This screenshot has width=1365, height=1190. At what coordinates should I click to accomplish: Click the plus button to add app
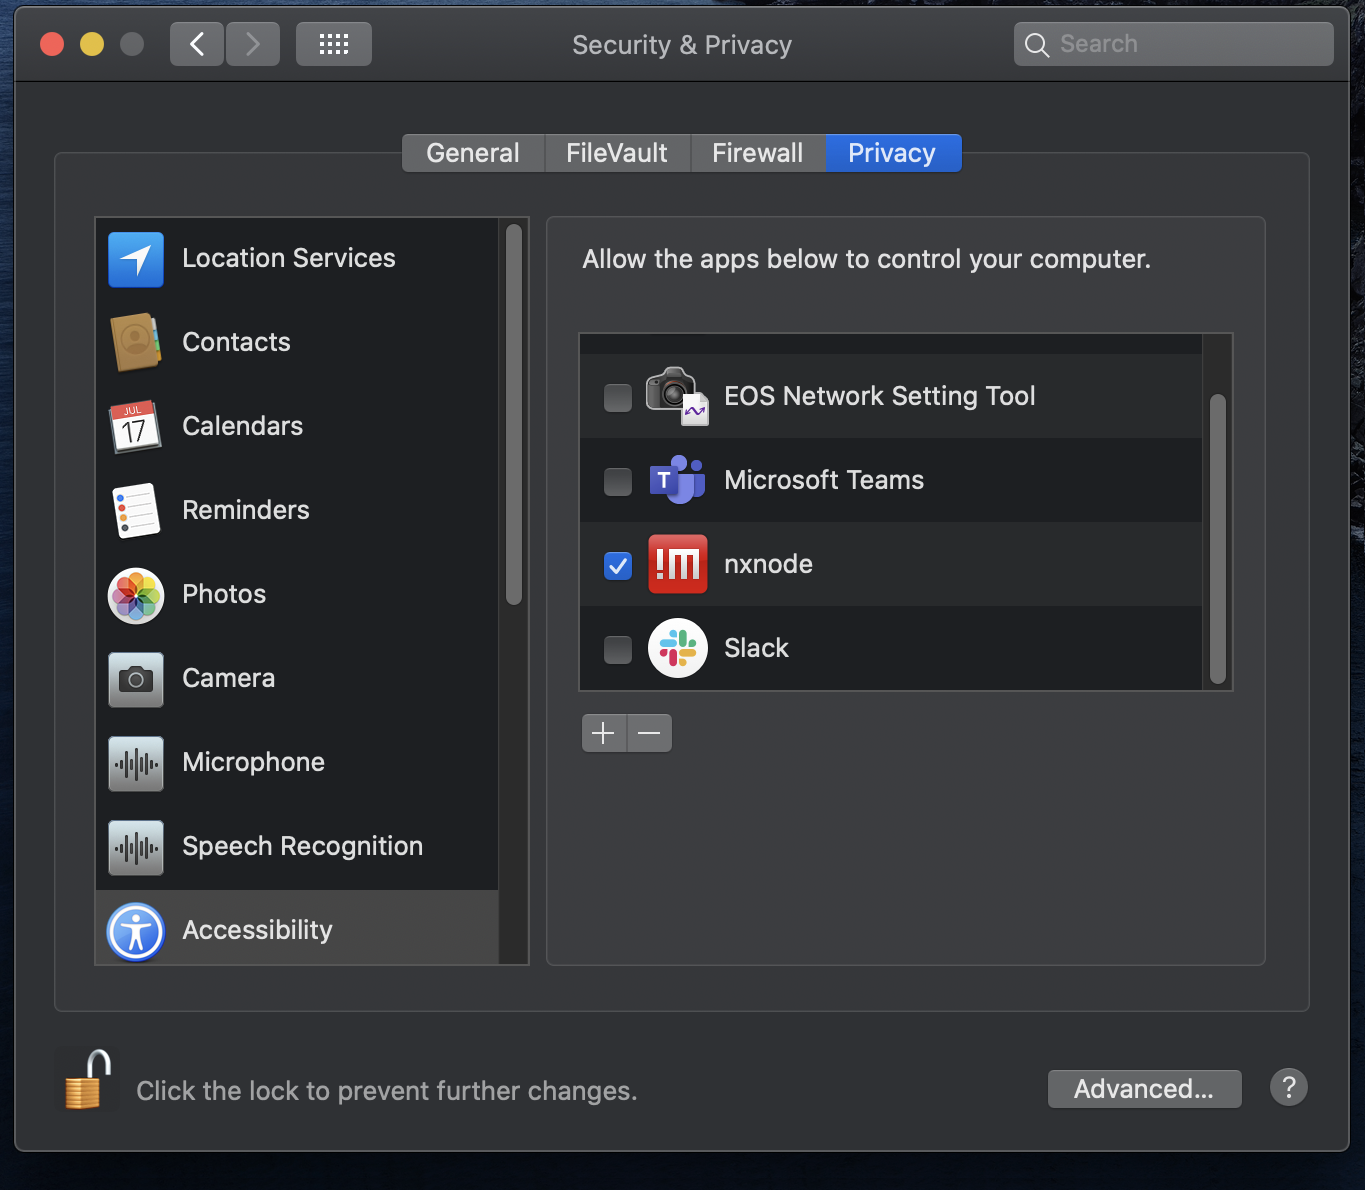604,733
